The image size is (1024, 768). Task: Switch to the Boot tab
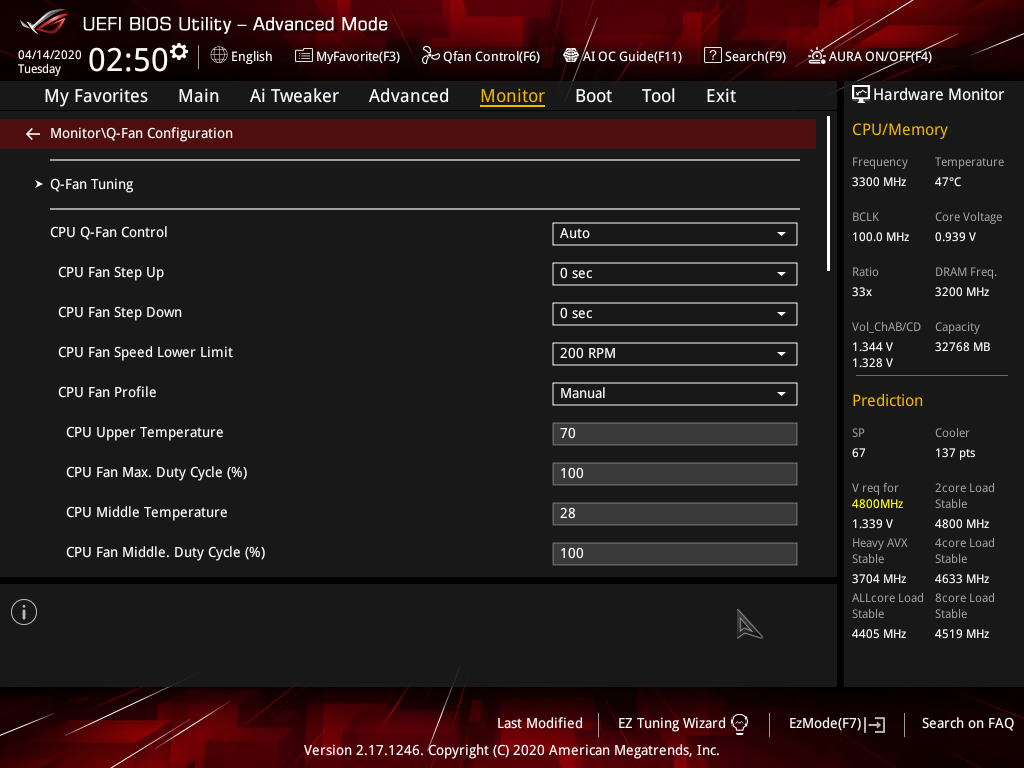coord(594,96)
